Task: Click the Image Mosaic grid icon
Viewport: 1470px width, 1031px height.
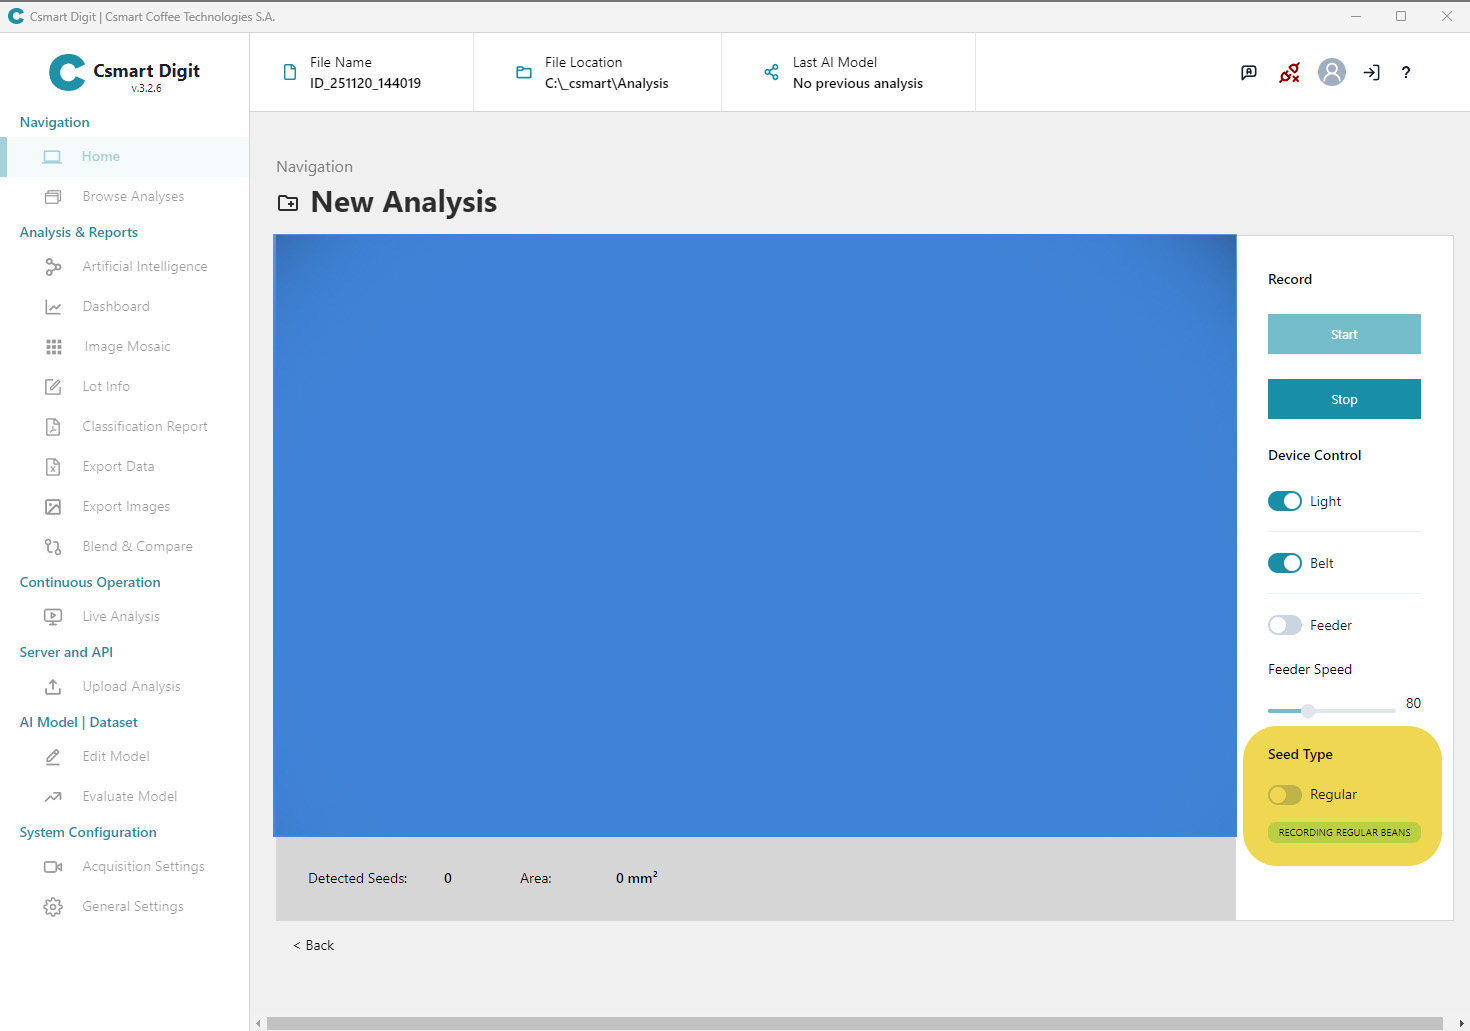Action: [54, 347]
